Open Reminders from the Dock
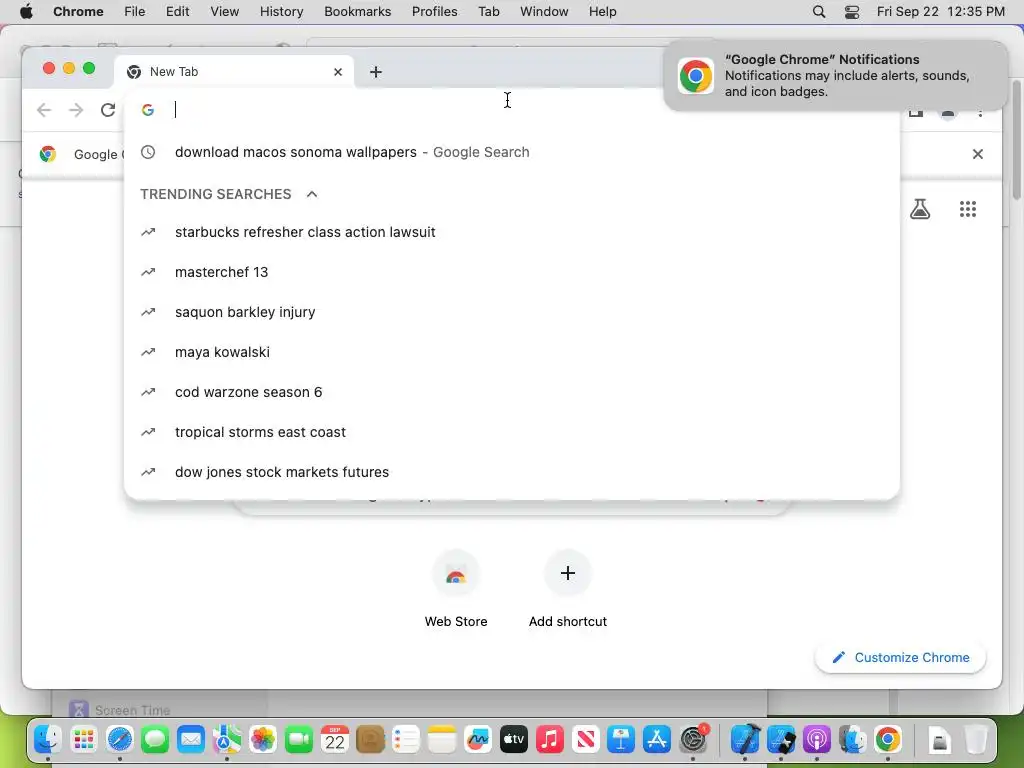This screenshot has width=1024, height=768. click(x=406, y=739)
